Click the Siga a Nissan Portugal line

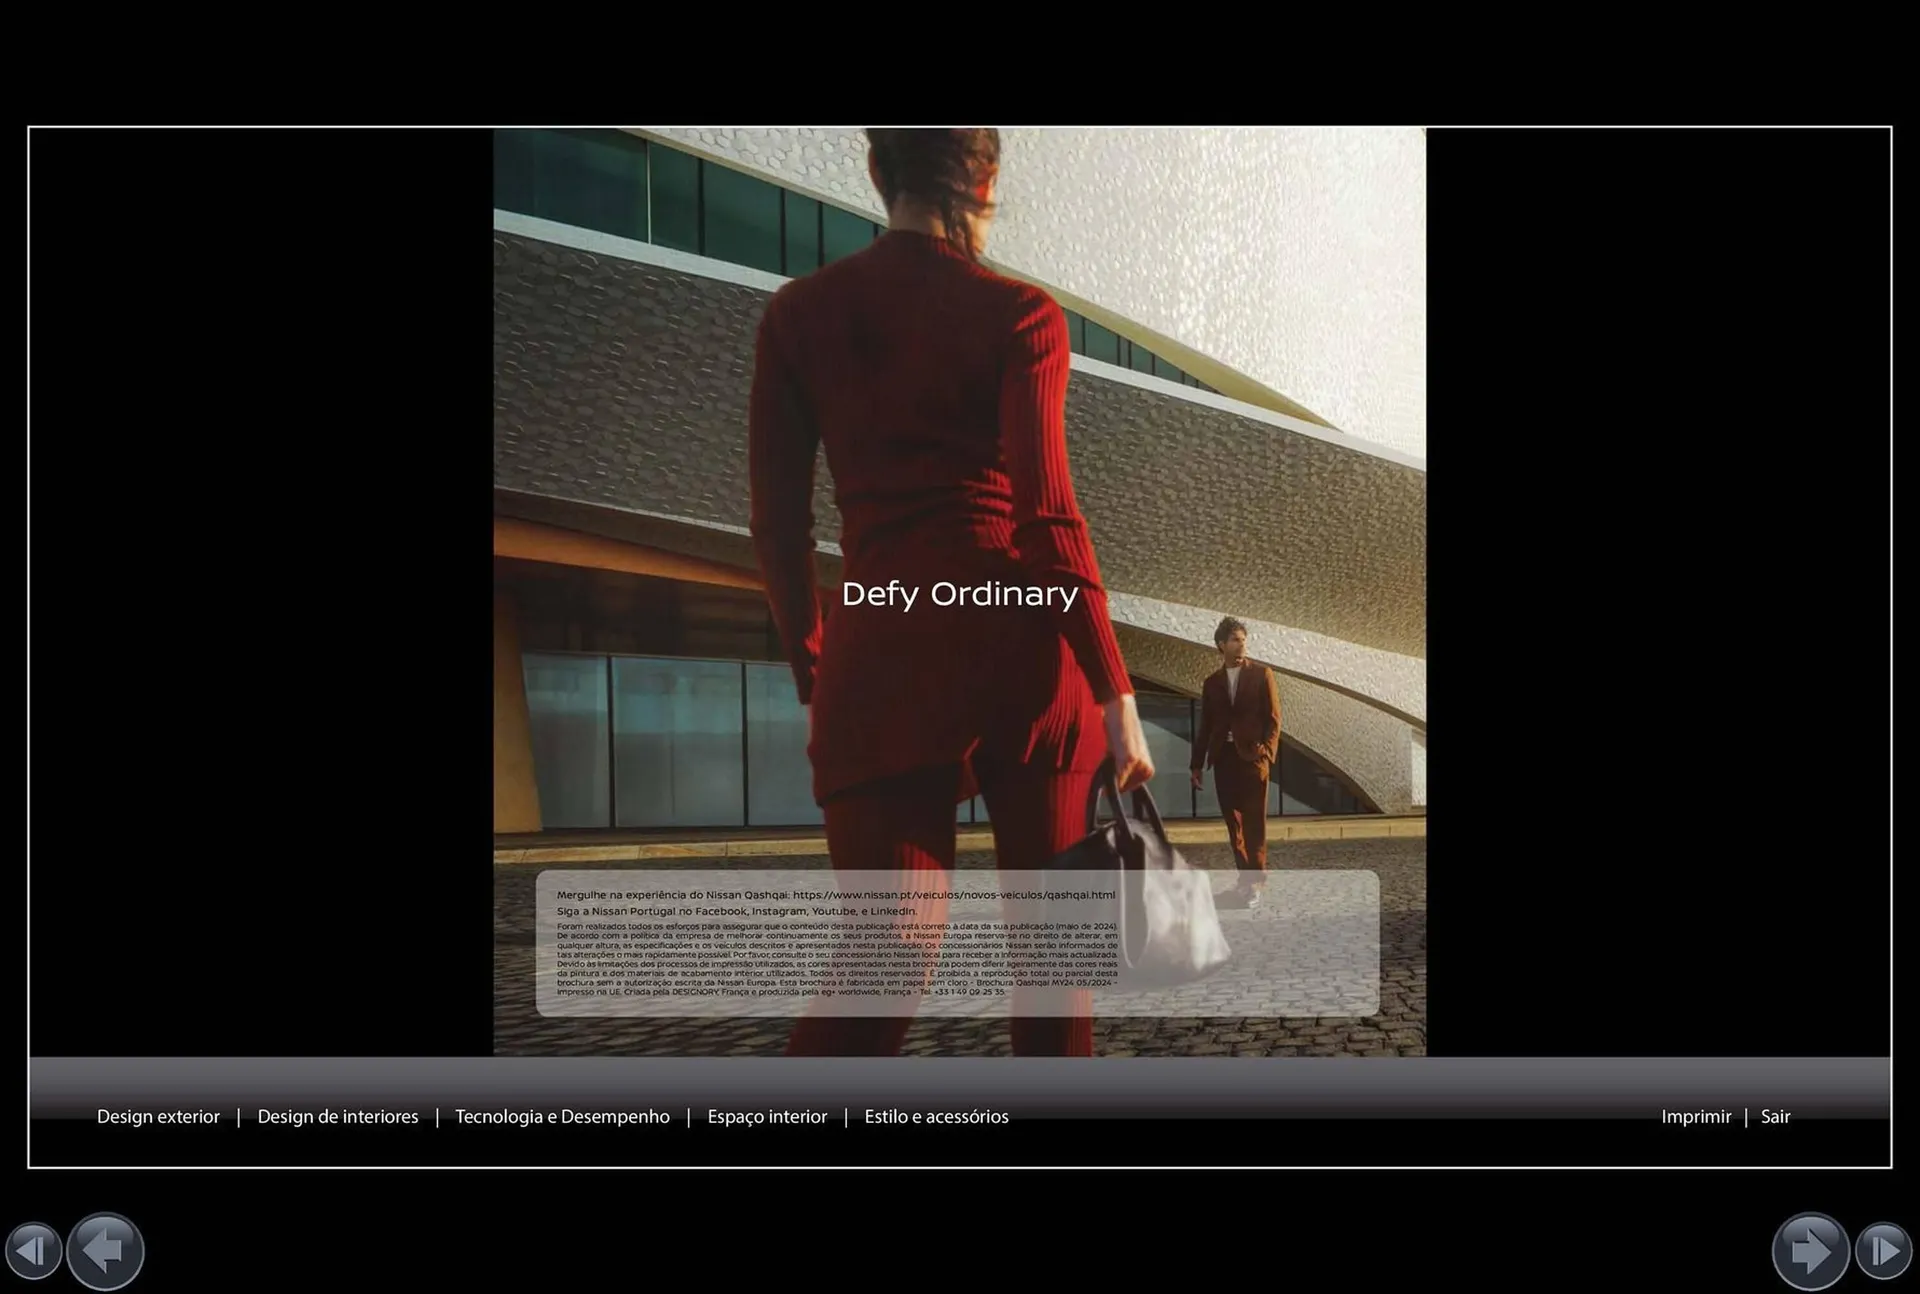(x=736, y=911)
